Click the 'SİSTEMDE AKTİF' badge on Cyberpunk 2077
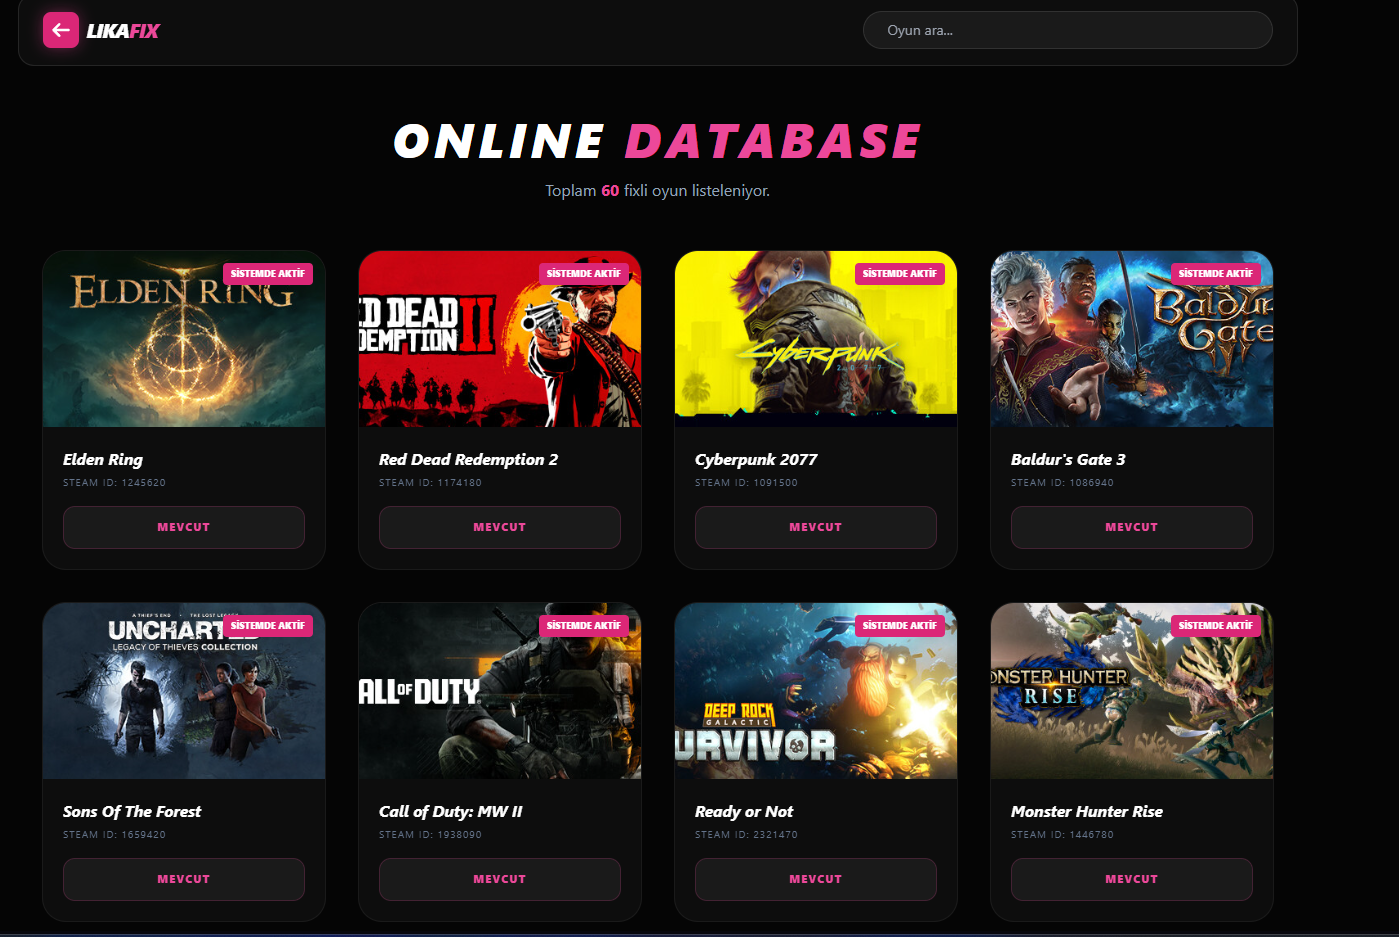 (900, 274)
